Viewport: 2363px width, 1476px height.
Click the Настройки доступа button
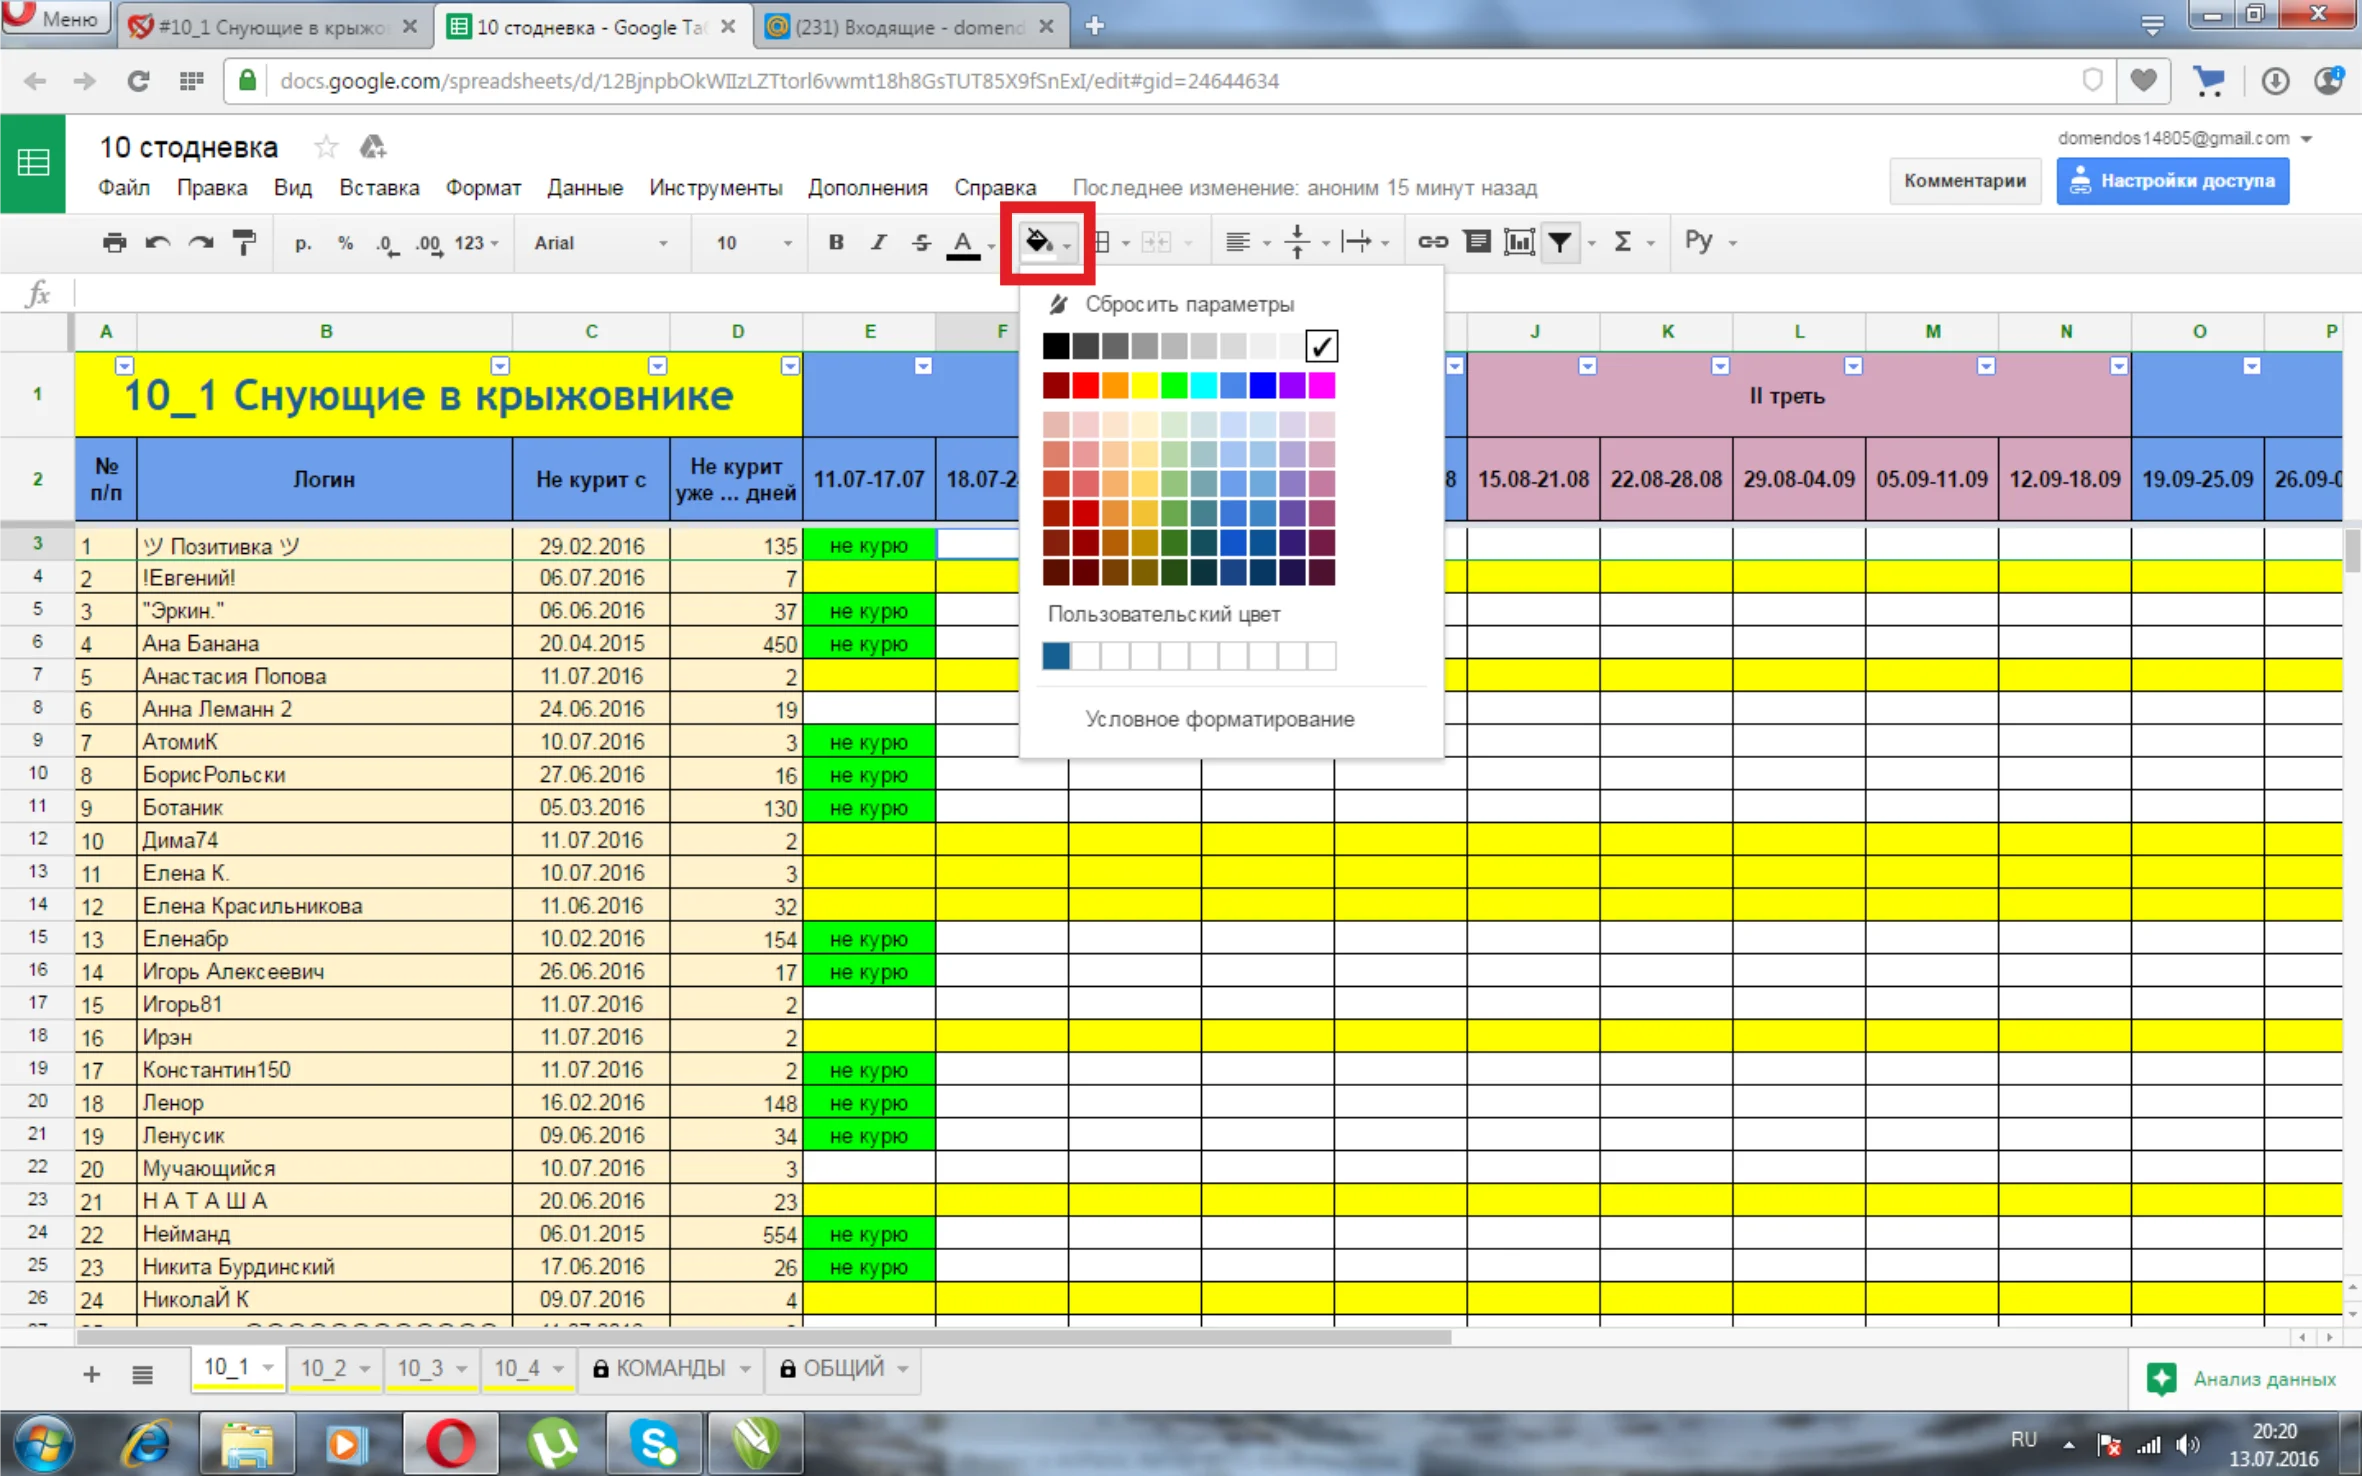click(x=2172, y=181)
